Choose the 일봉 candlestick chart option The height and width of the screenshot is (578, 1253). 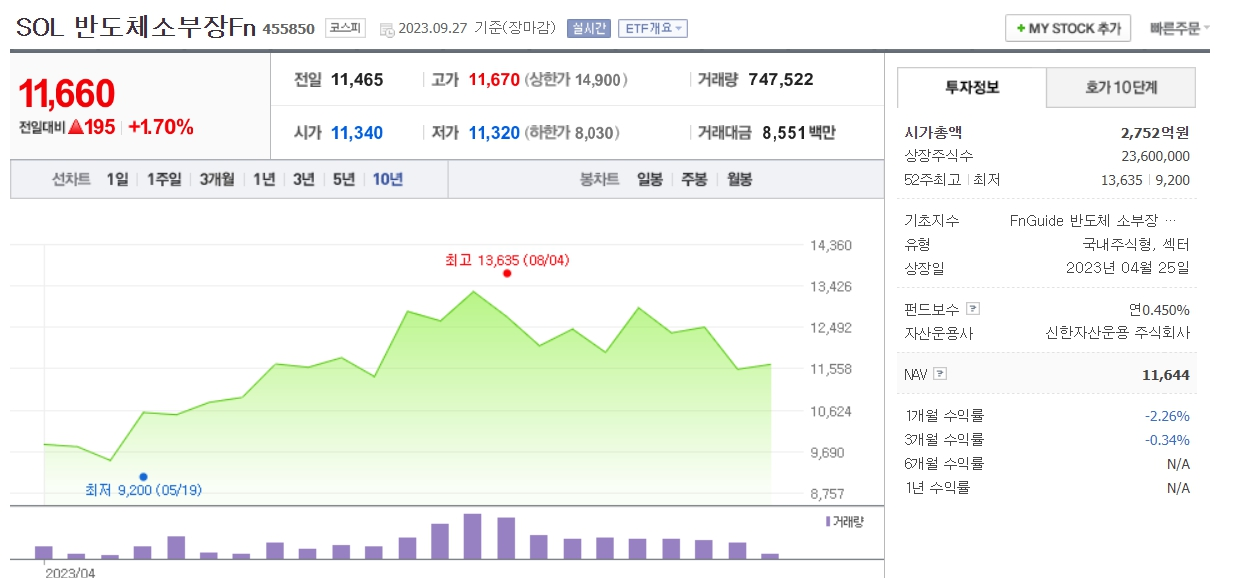(649, 179)
